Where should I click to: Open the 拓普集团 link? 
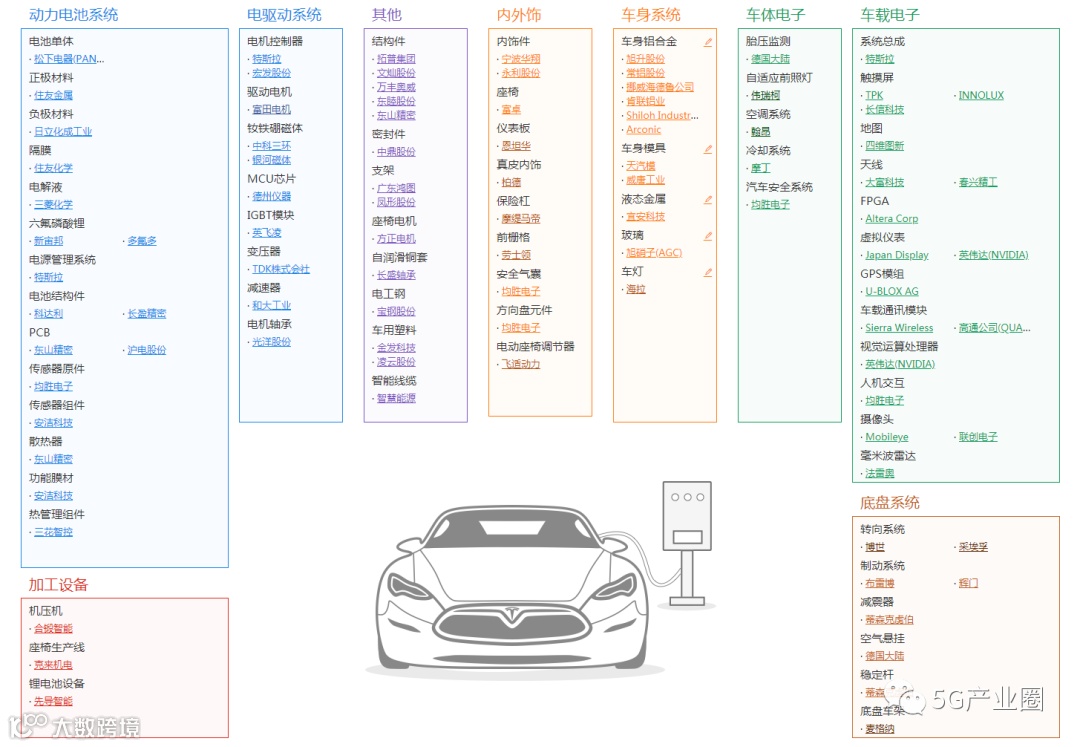tap(396, 59)
